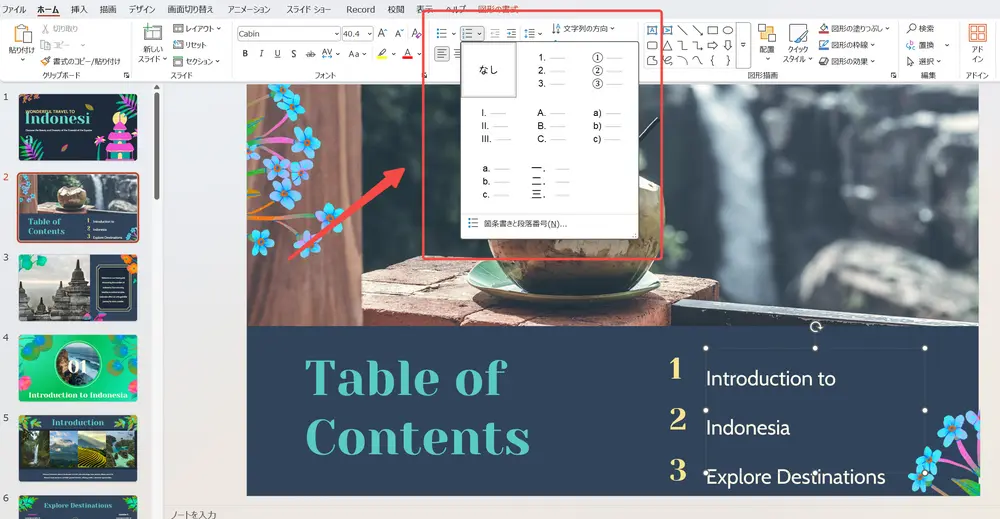Screen dimensions: 1000x519
Task: Click the clear formatting icon
Action: pos(416,33)
